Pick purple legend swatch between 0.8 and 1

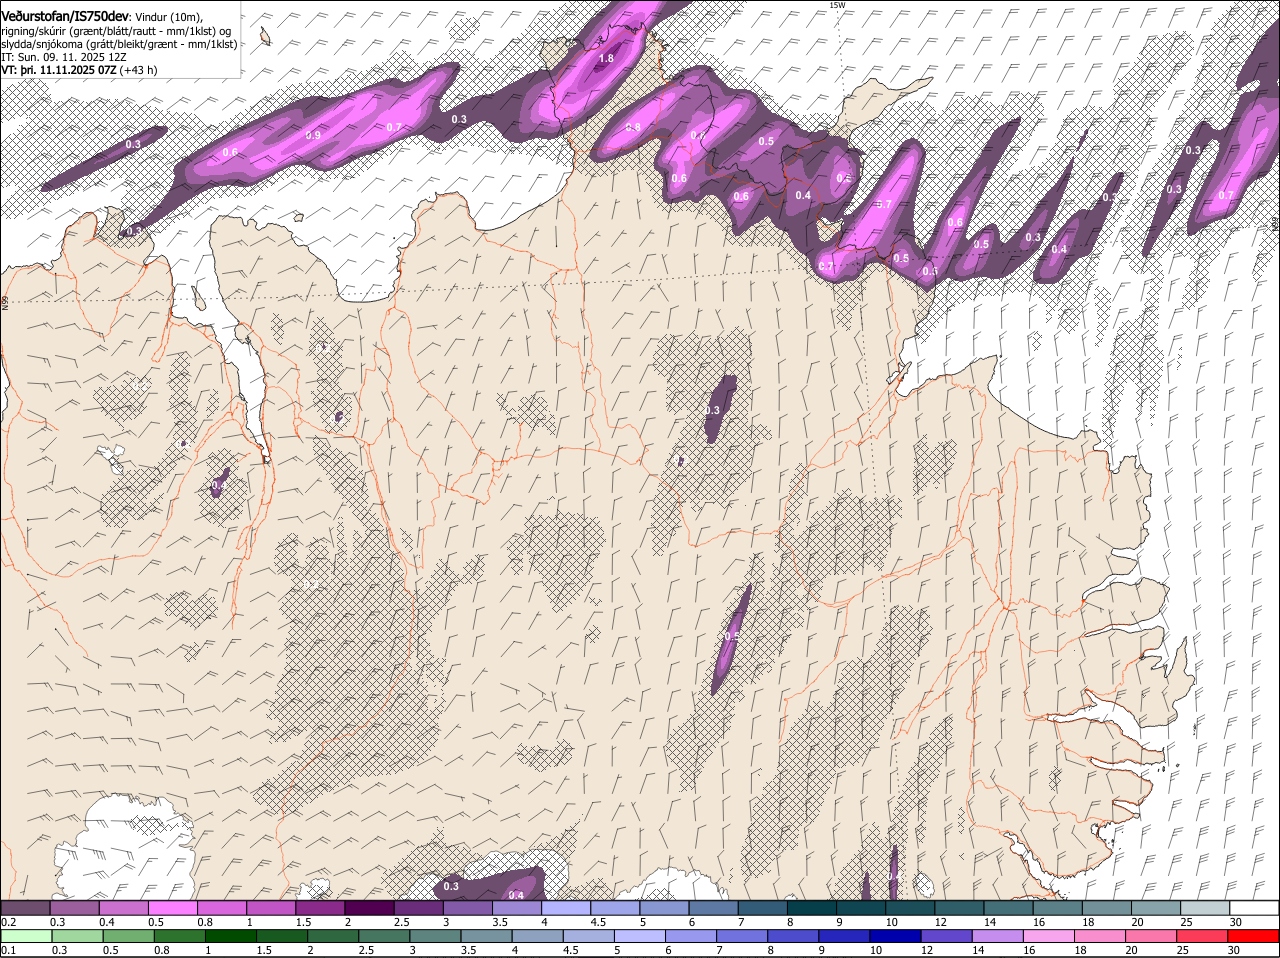coord(222,907)
